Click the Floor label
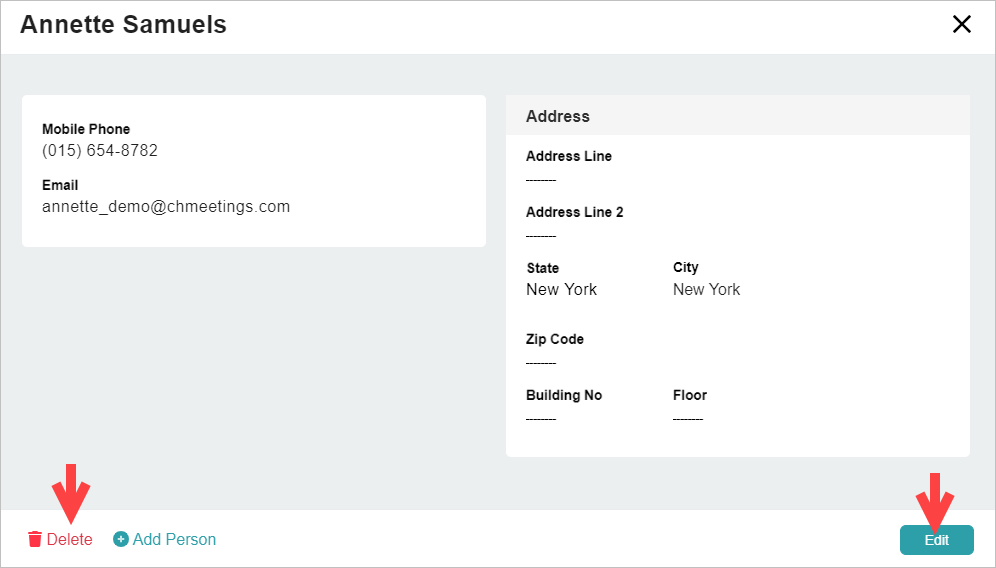 [690, 395]
